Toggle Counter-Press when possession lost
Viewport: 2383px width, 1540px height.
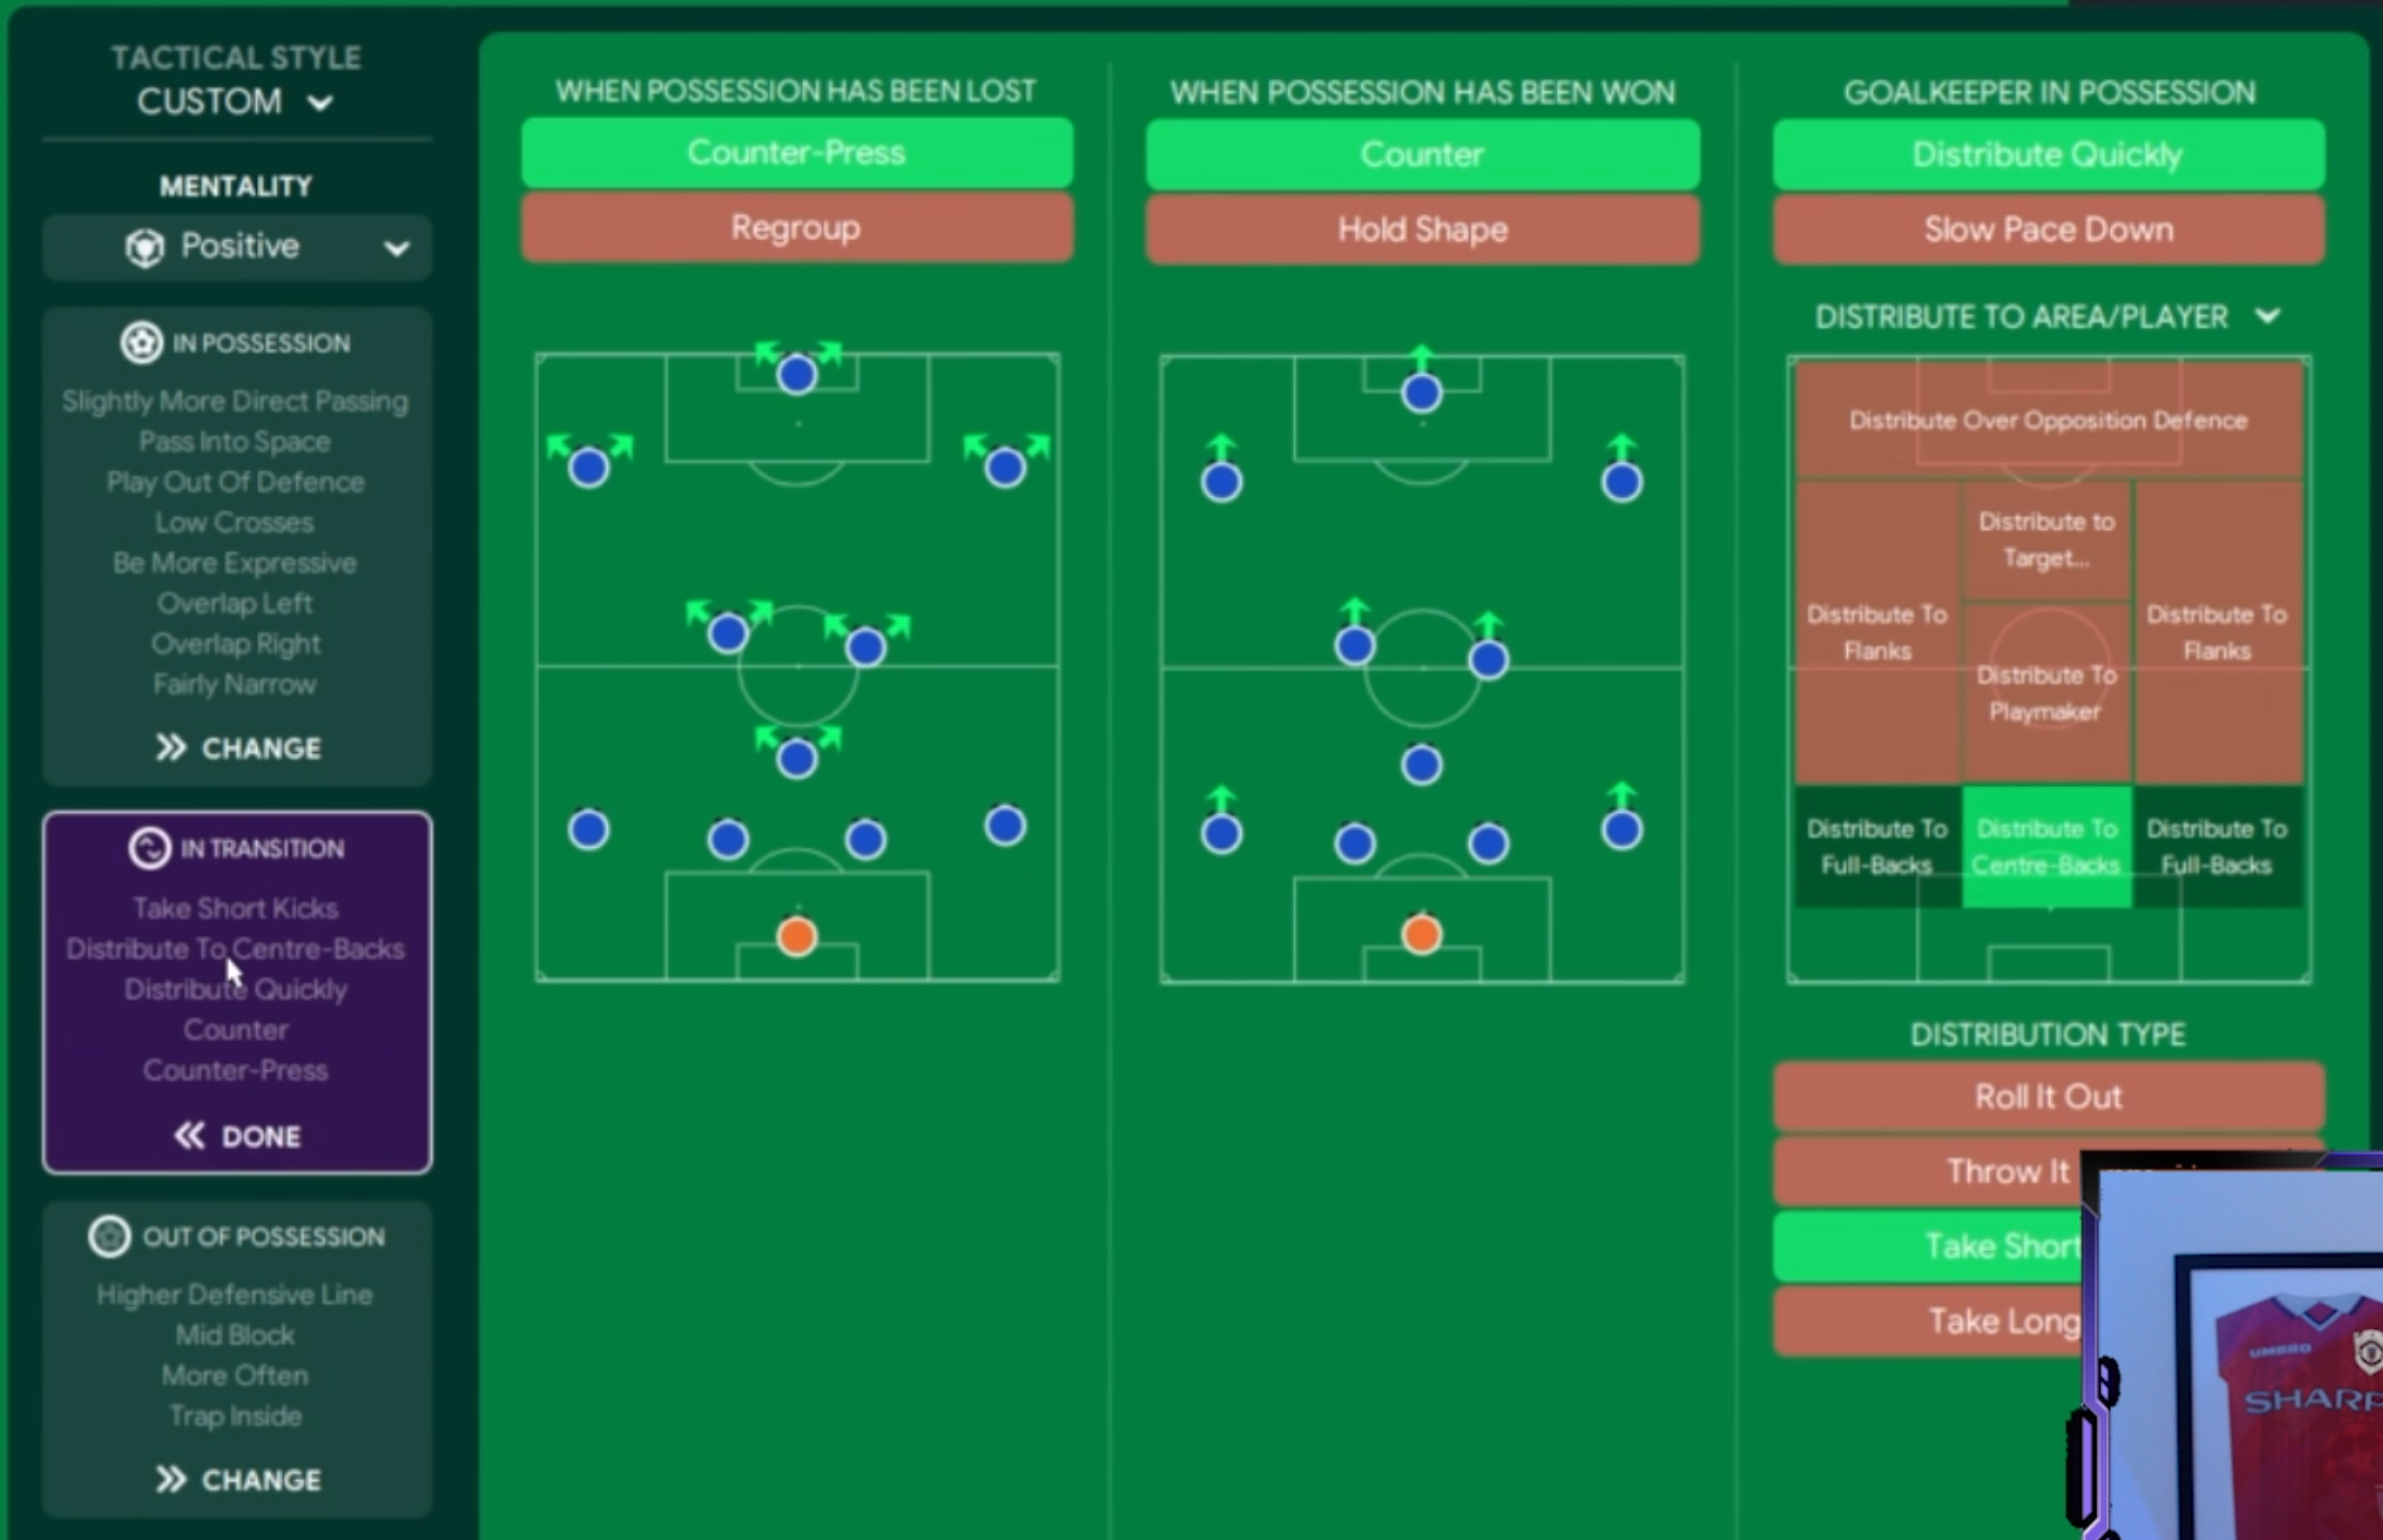click(x=795, y=152)
